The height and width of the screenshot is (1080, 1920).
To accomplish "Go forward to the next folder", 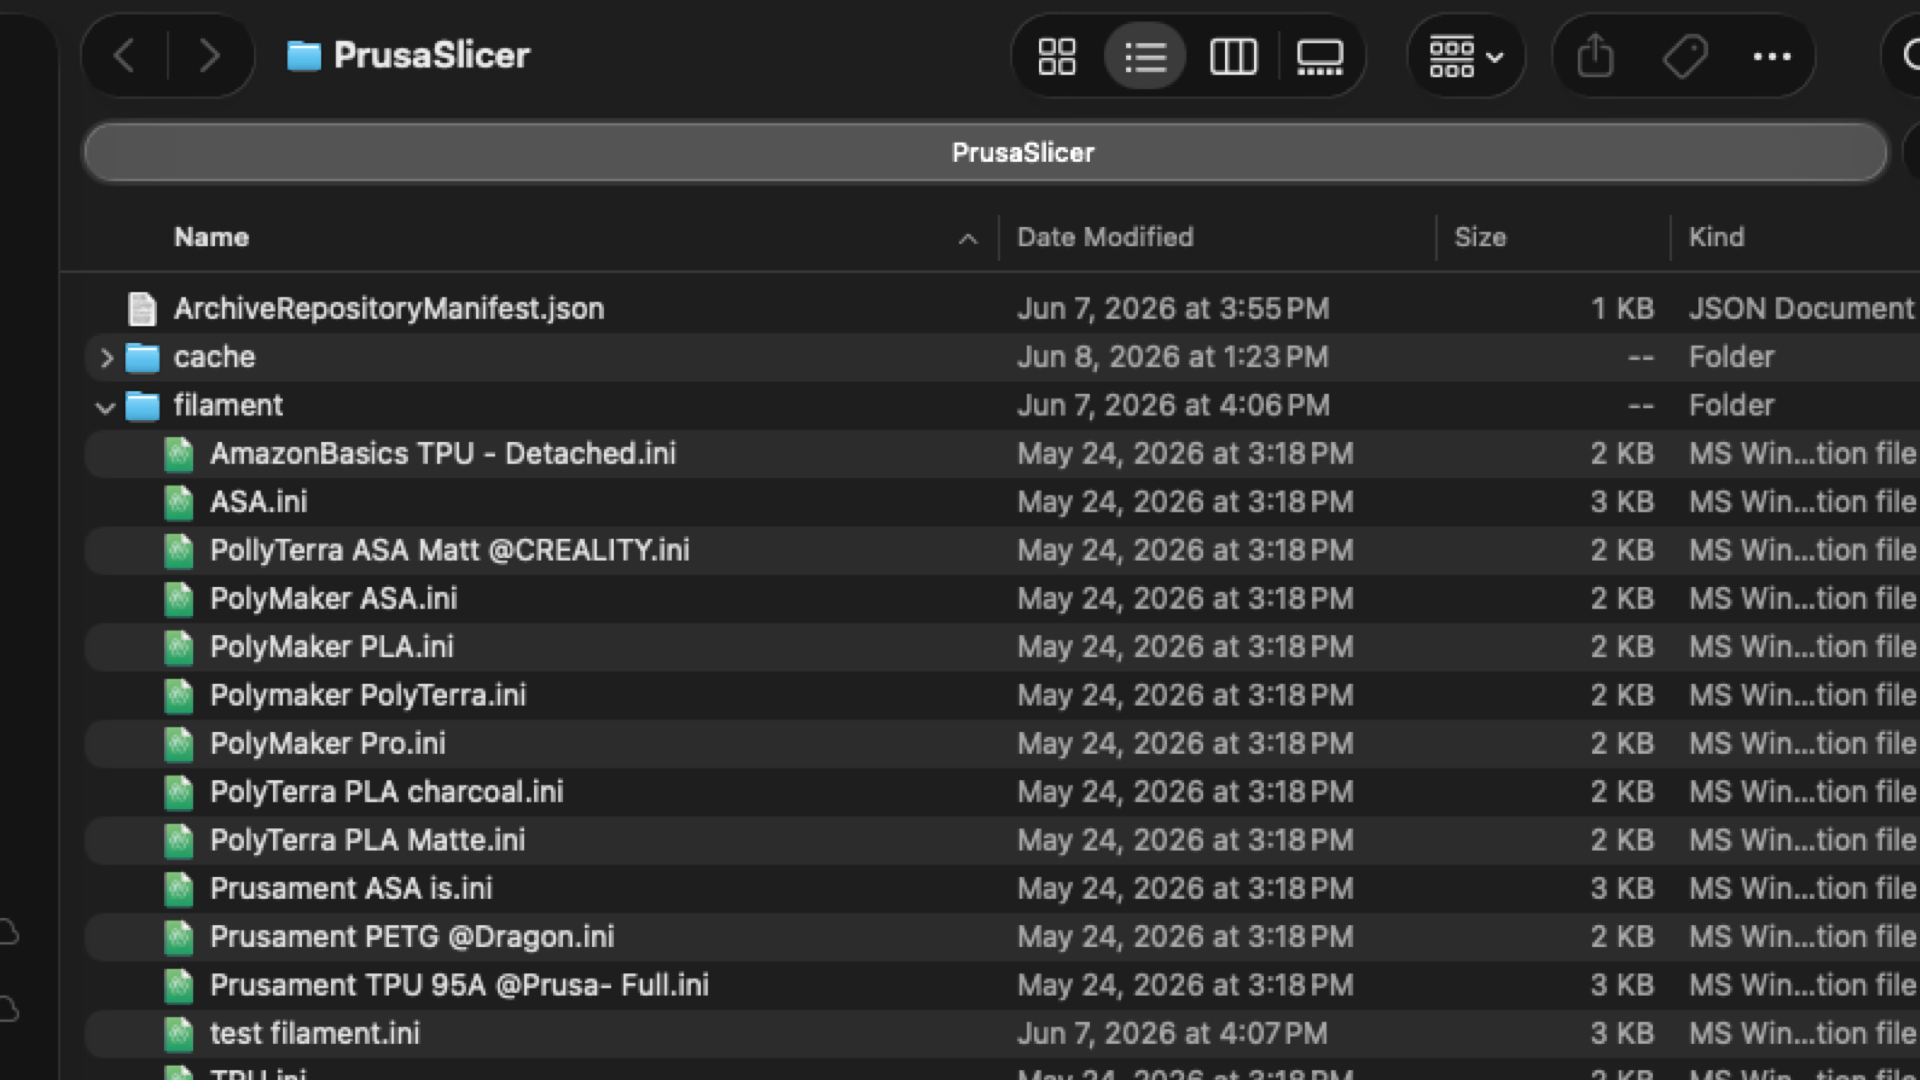I will (x=209, y=56).
